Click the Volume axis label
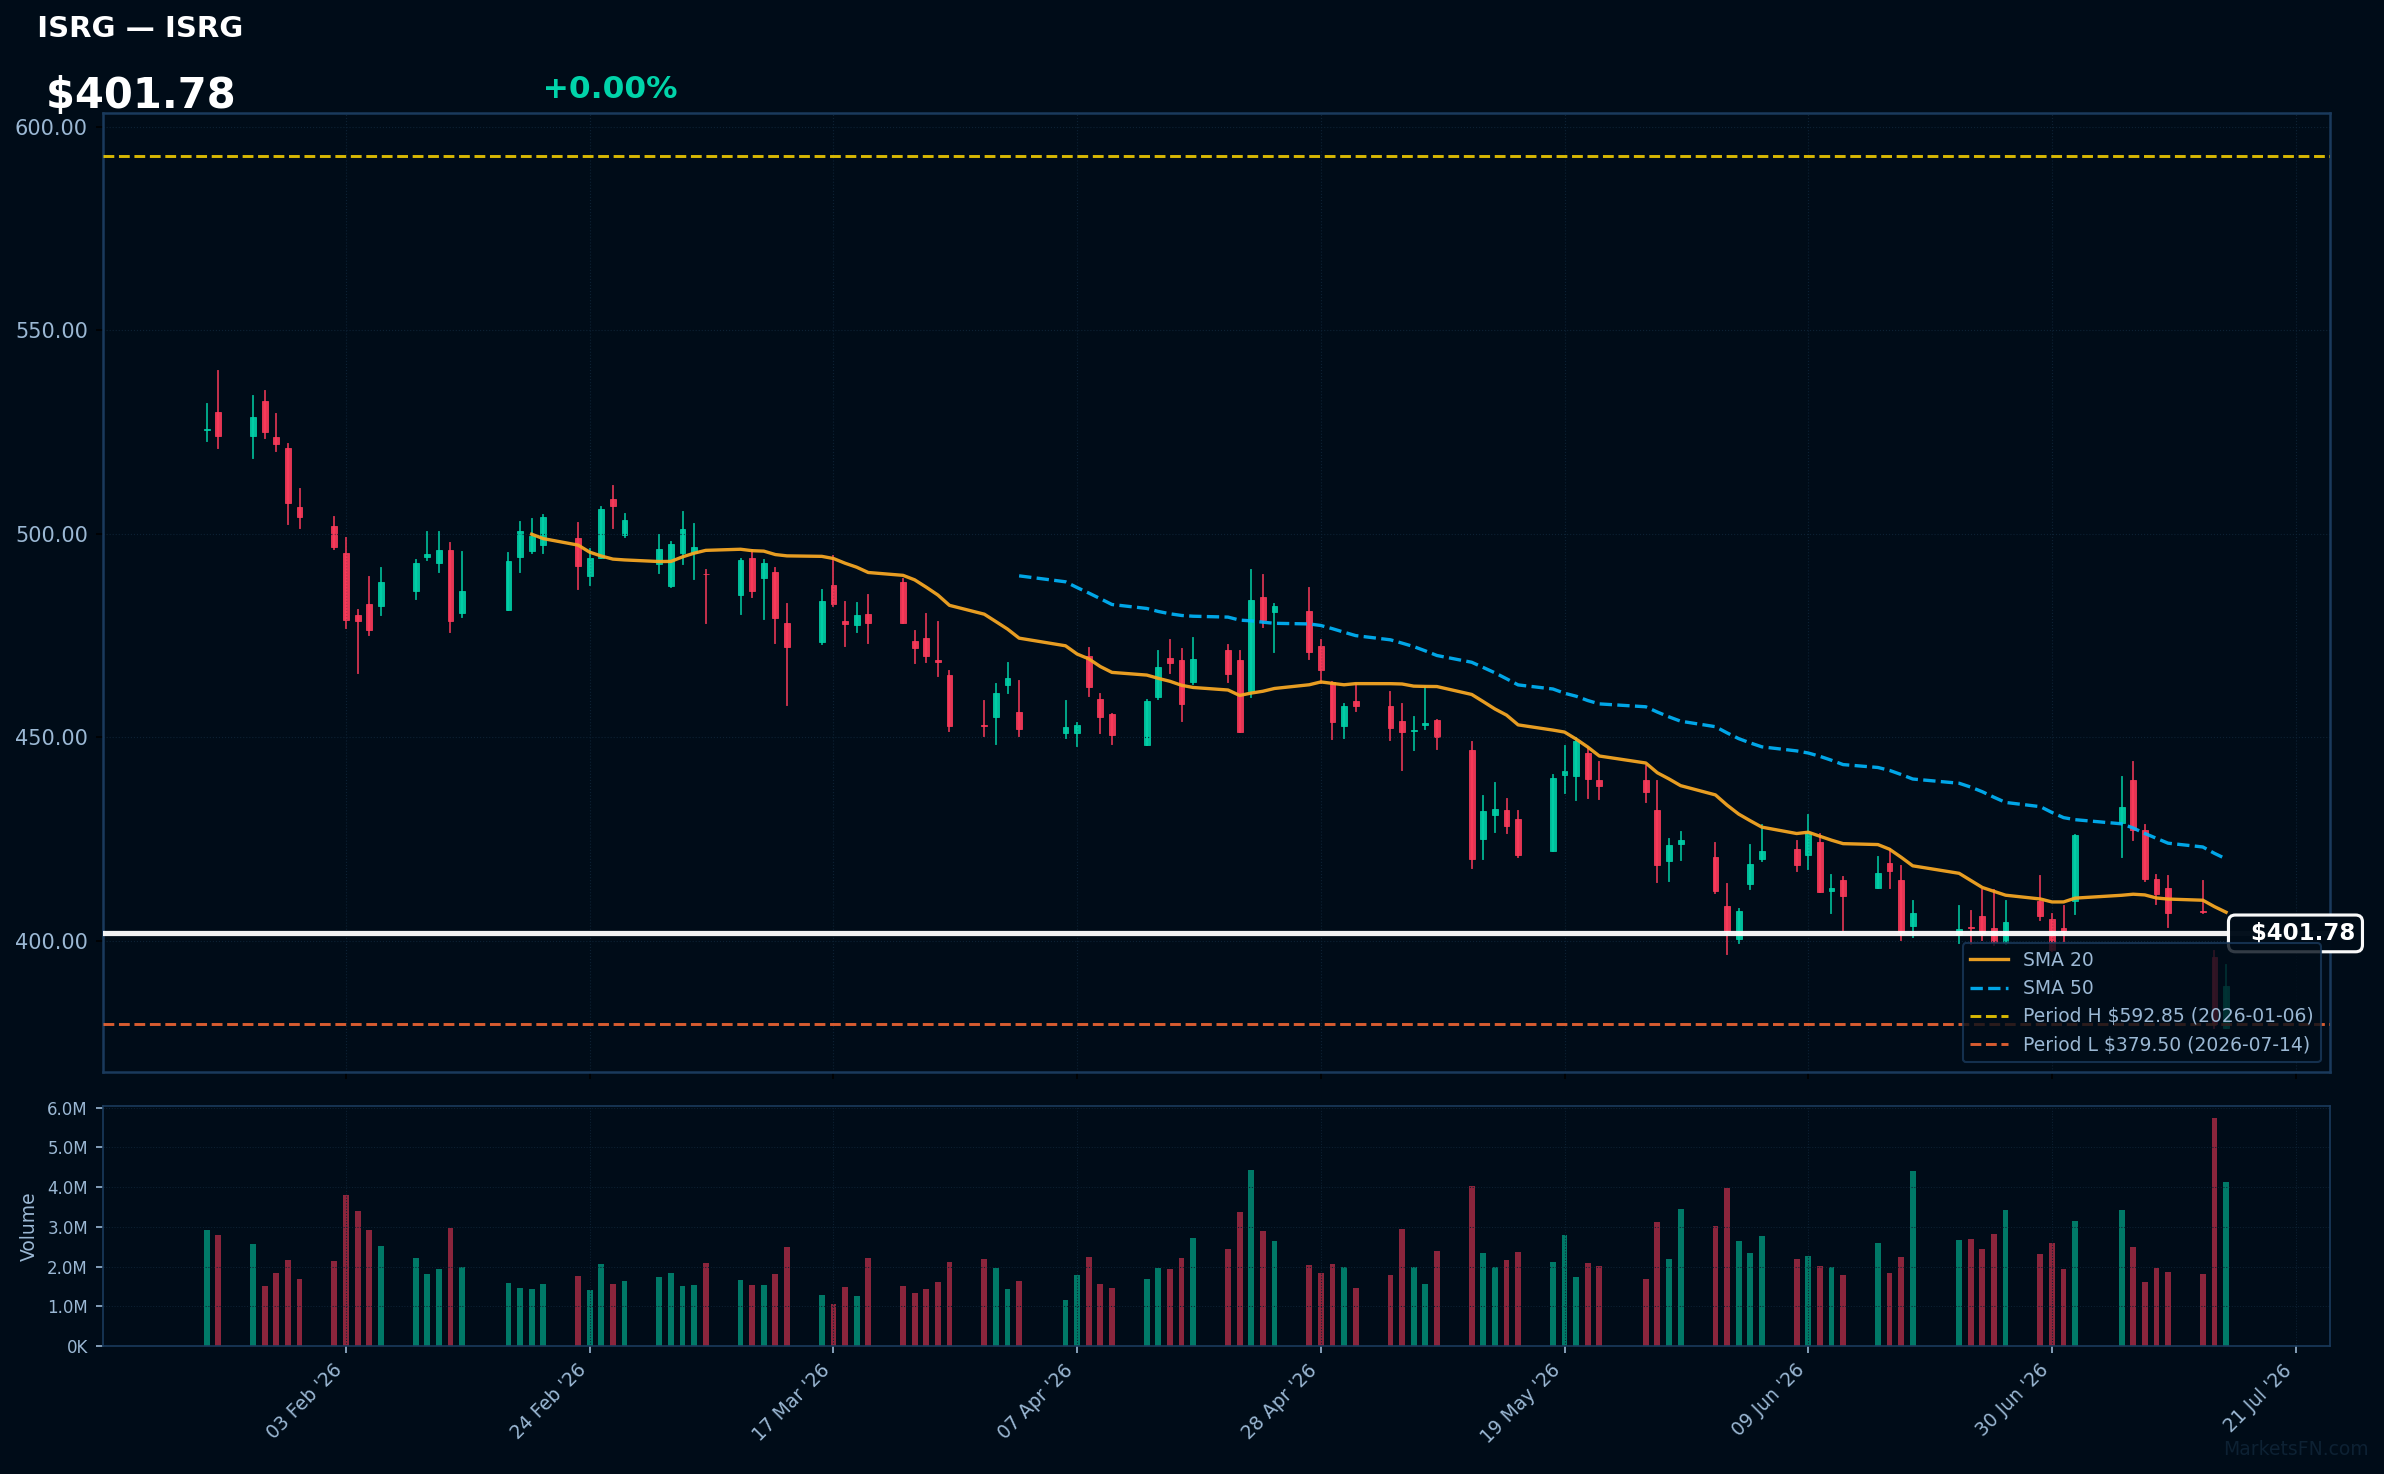 pyautogui.click(x=28, y=1227)
